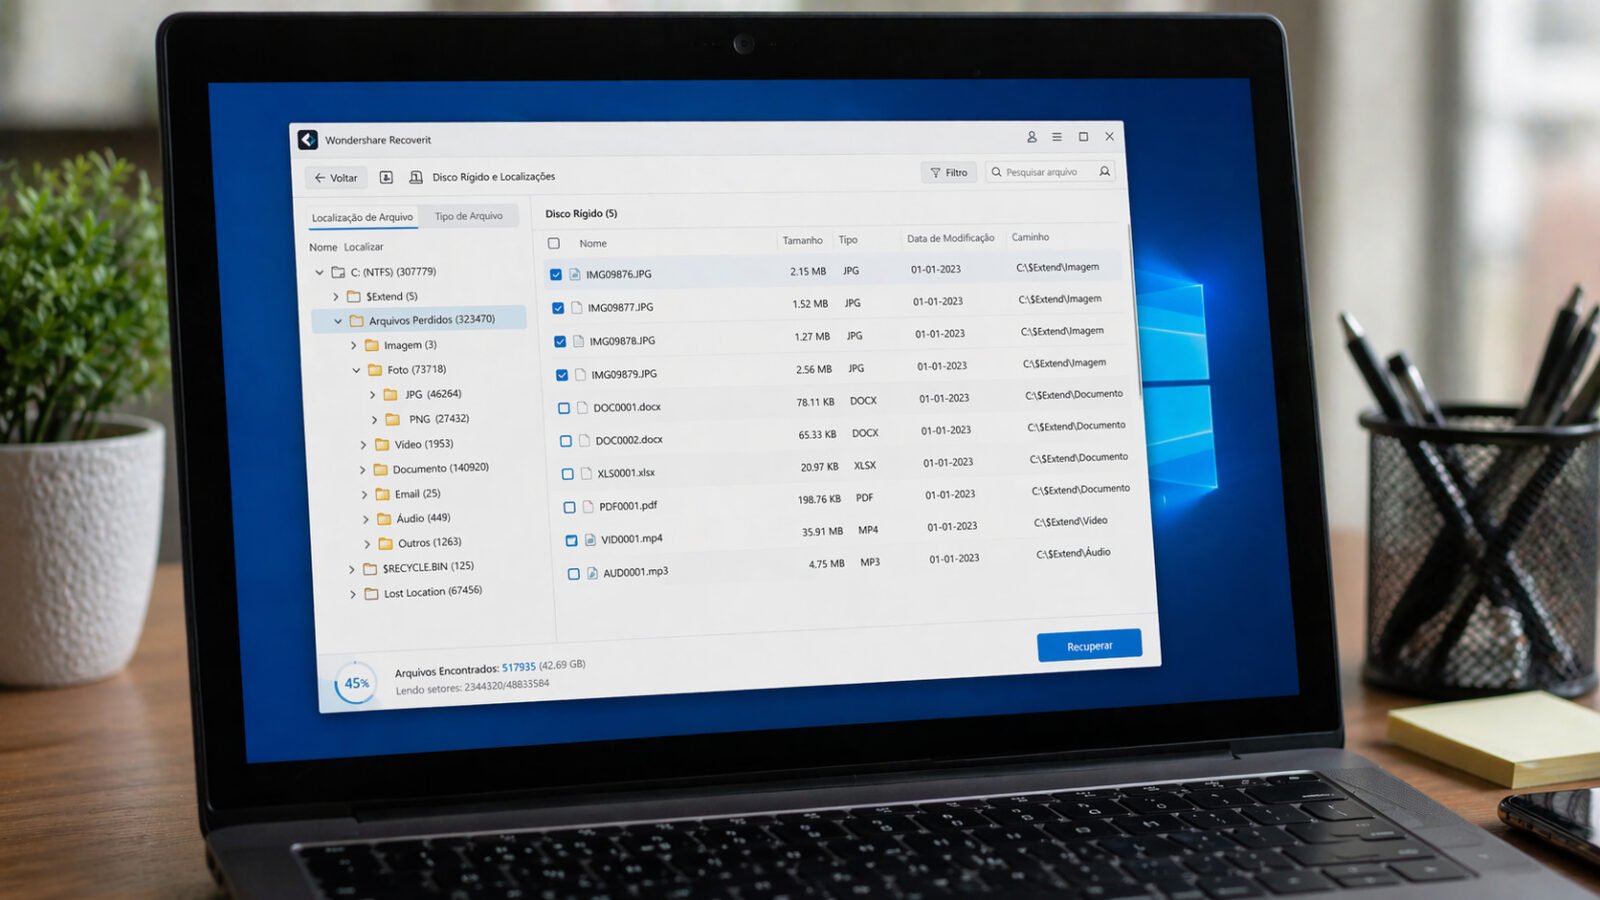Viewport: 1600px width, 900px height.
Task: Click the 45% scan progress circle
Action: coord(356,684)
